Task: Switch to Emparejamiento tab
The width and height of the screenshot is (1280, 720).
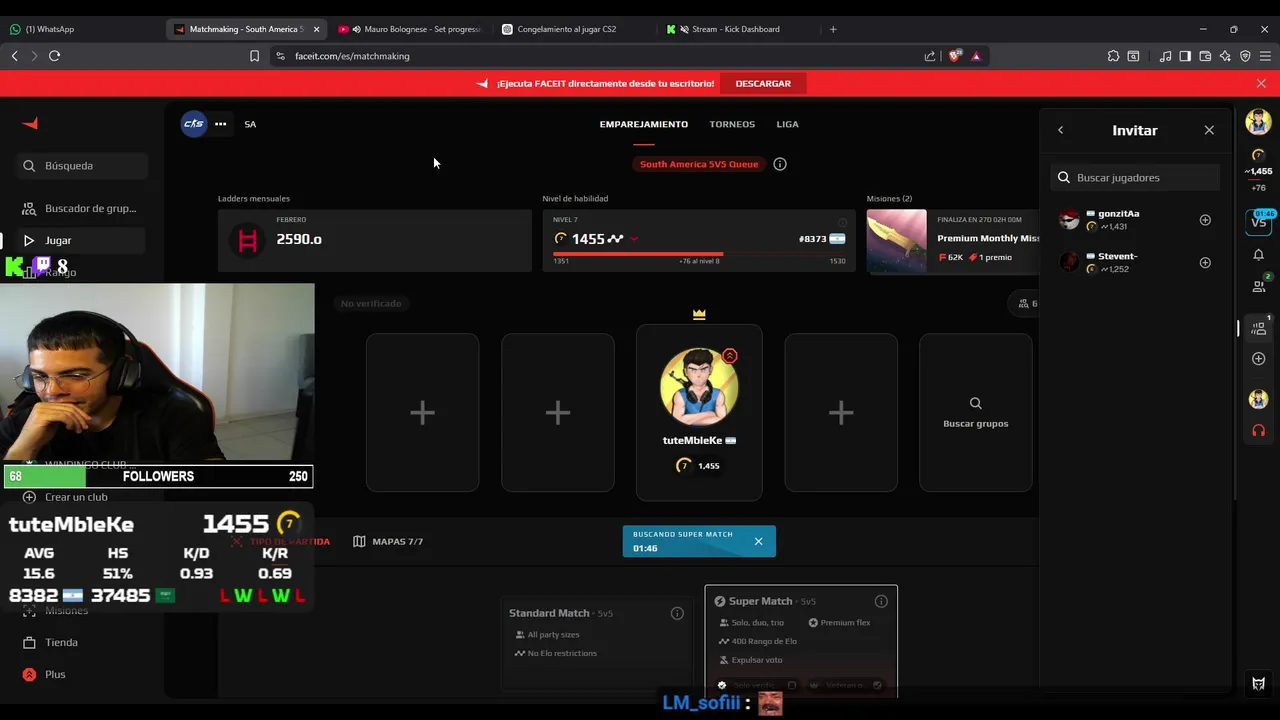Action: tap(644, 124)
